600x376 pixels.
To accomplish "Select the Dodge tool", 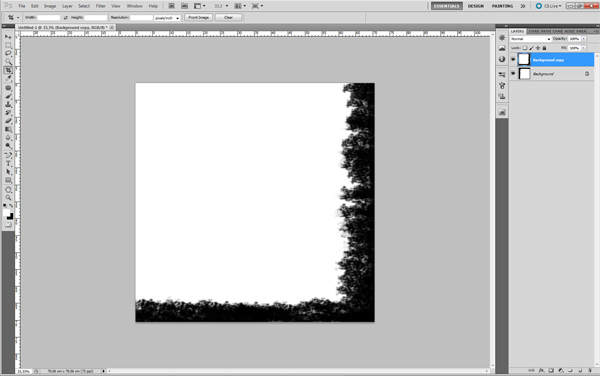I will tap(8, 146).
